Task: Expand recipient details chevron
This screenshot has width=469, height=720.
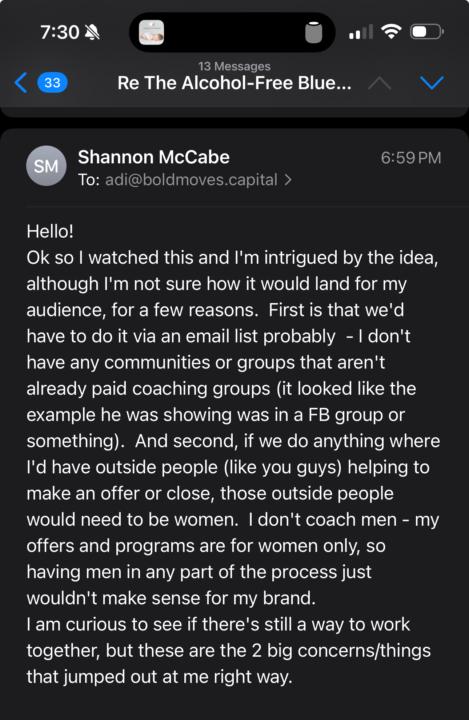Action: [x=288, y=180]
